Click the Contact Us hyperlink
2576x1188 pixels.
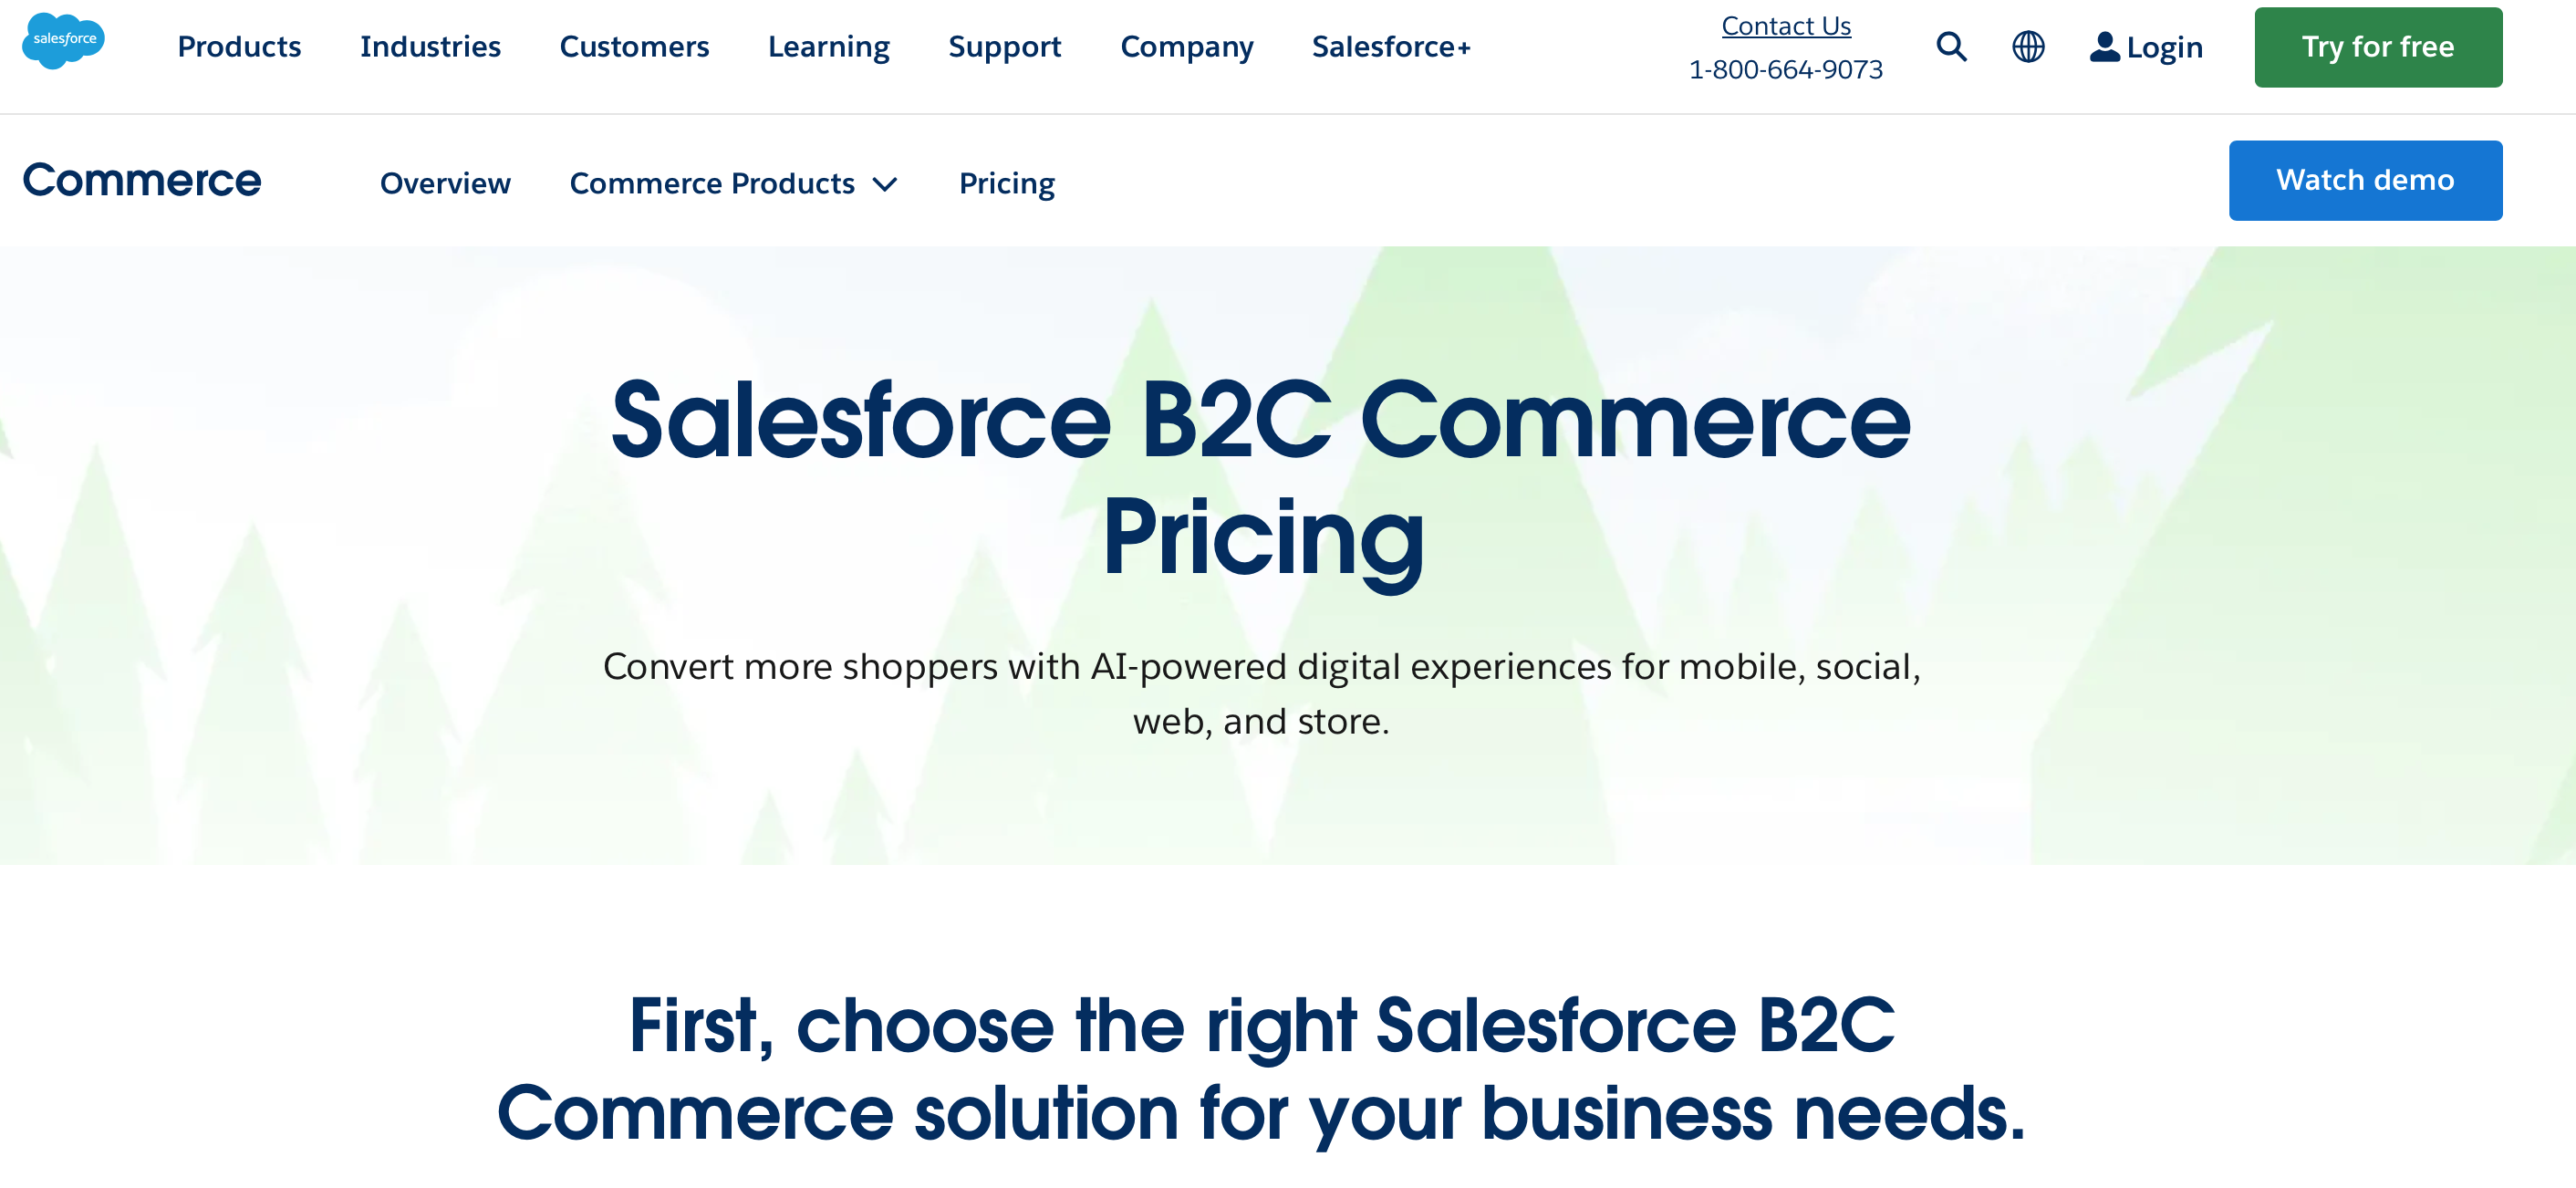click(1786, 26)
